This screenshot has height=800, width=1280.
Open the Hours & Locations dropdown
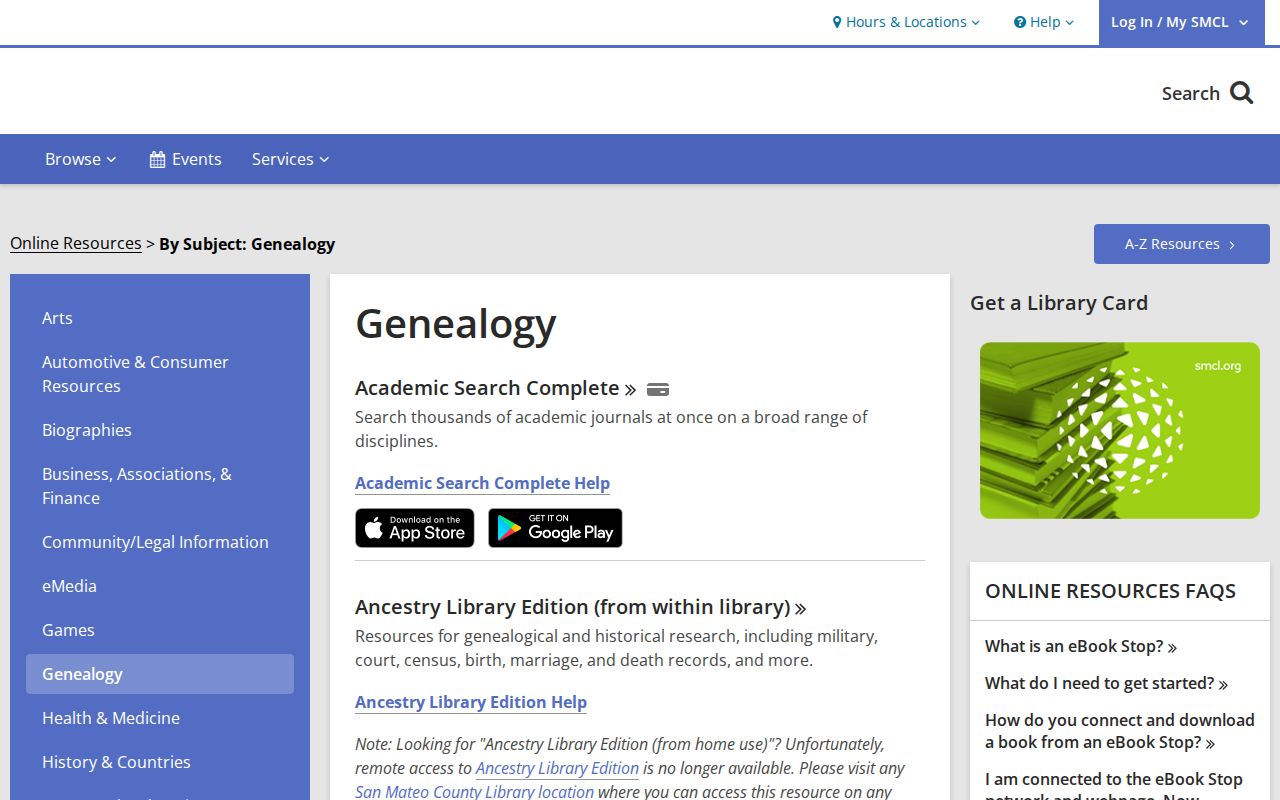pyautogui.click(x=906, y=22)
